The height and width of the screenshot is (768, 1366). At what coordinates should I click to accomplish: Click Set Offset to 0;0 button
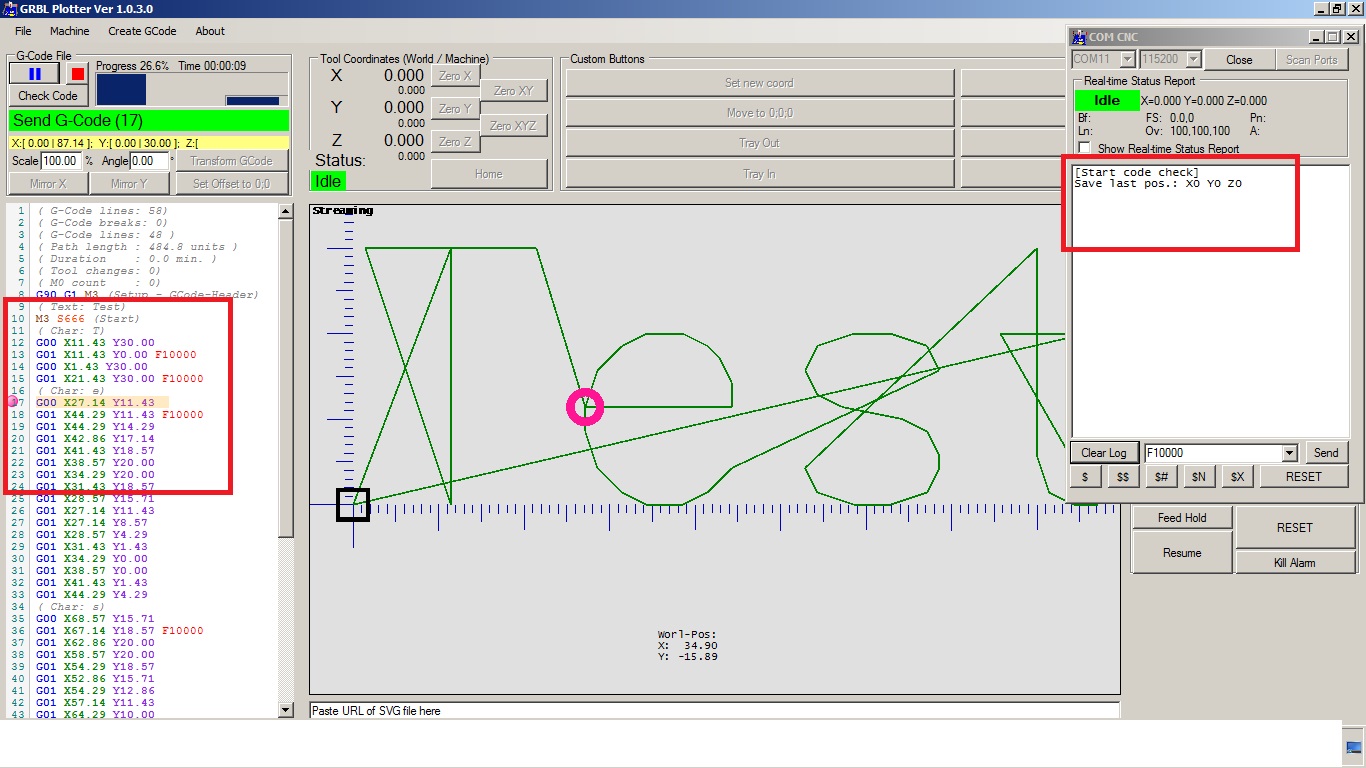231,184
